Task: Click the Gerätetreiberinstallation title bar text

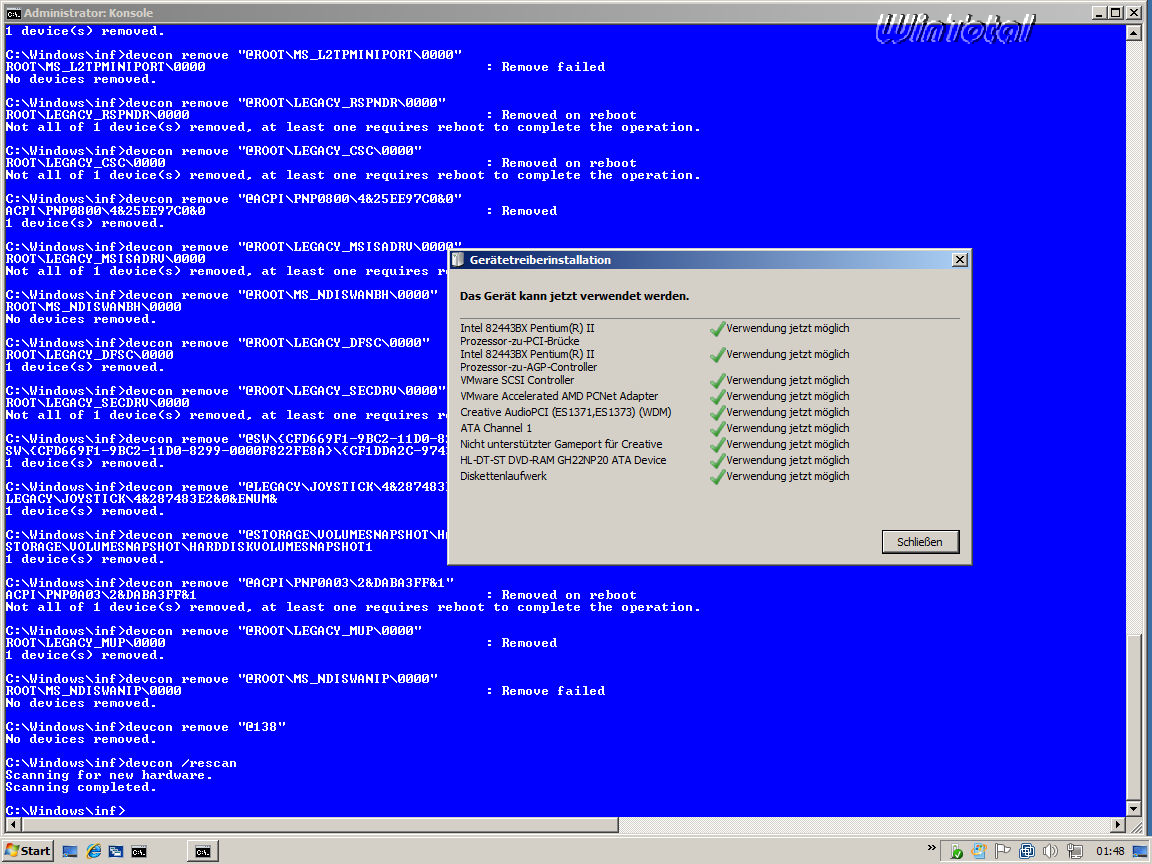Action: coord(540,260)
